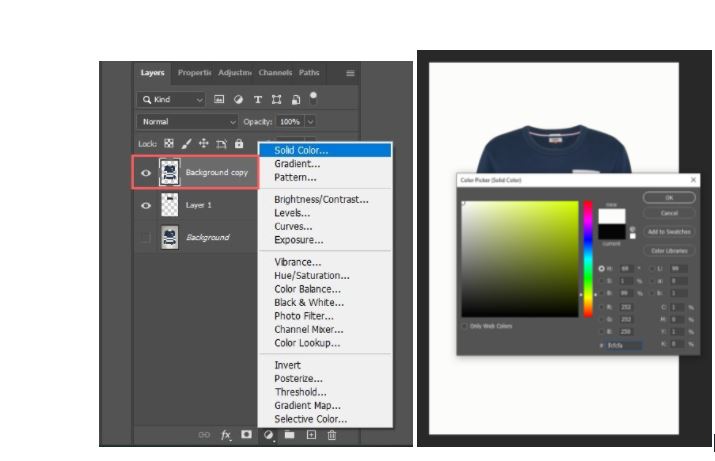Open the Opacity value dropdown arrow
Viewport: 715px width, 461px height.
click(310, 121)
